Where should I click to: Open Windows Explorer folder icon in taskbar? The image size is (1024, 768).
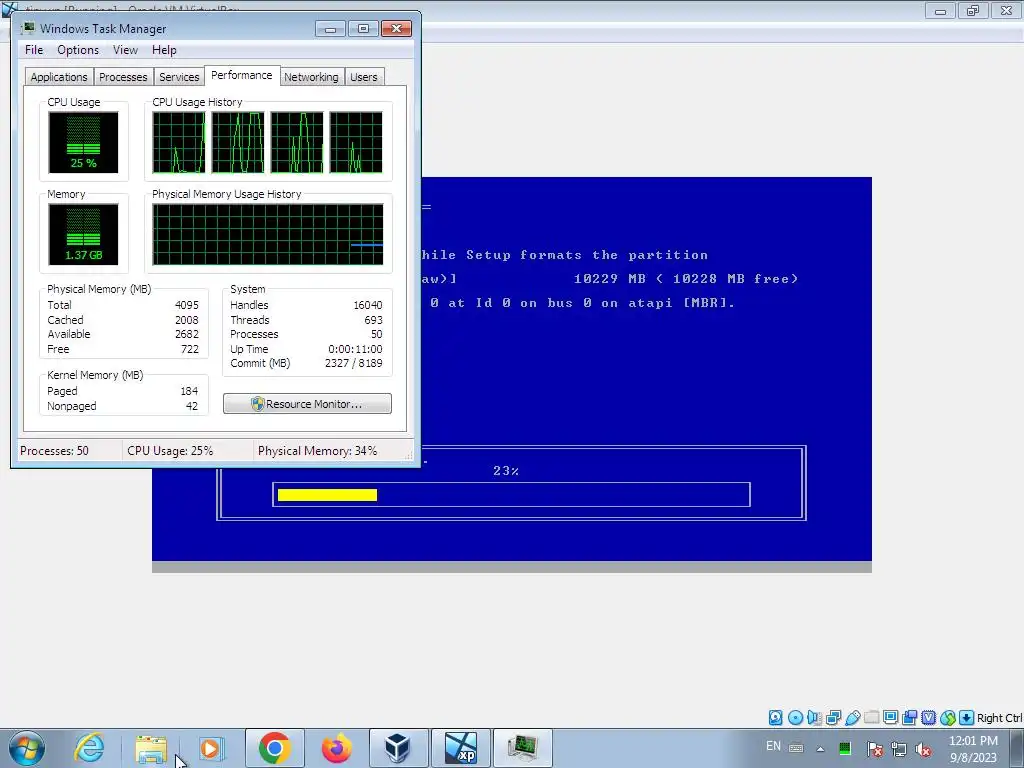coord(151,748)
